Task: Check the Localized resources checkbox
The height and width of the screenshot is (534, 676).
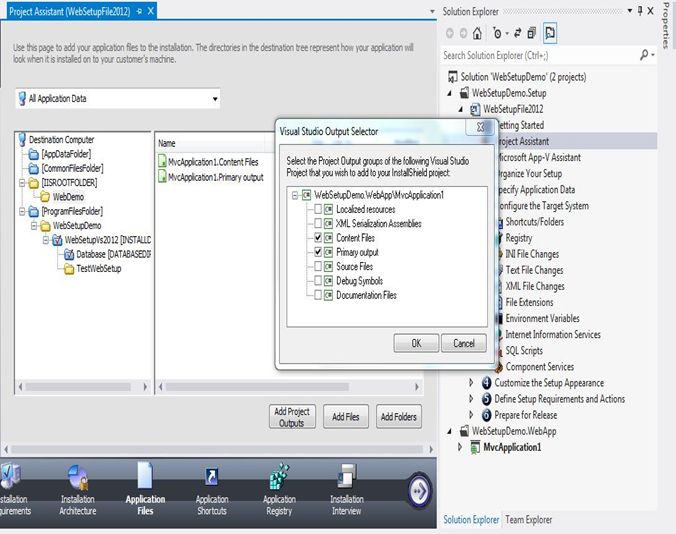Action: [318, 209]
